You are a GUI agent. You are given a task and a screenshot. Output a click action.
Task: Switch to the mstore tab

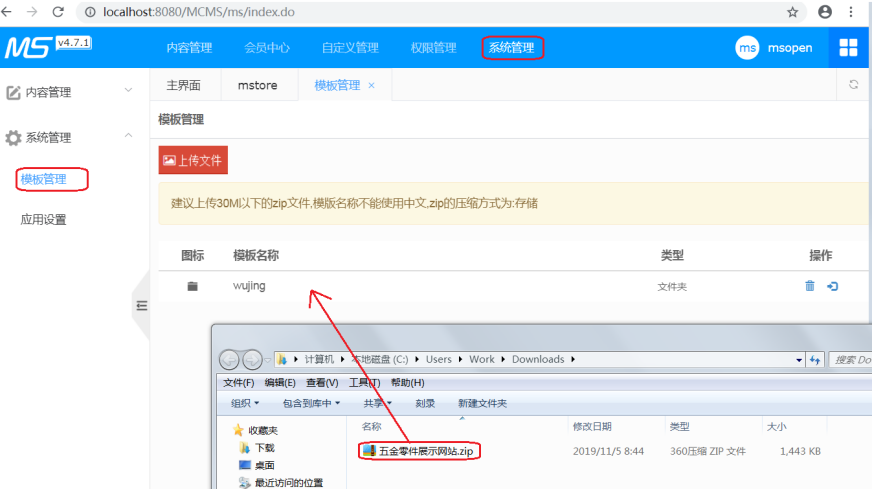coord(257,85)
